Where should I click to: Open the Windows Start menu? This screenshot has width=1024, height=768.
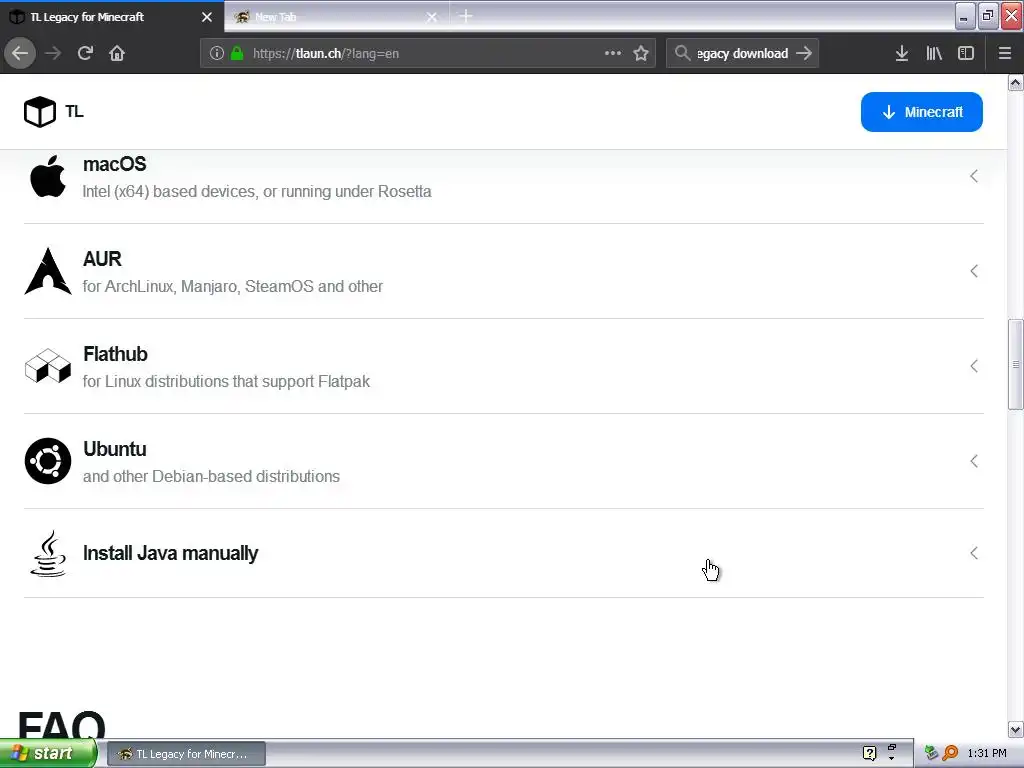pos(48,754)
